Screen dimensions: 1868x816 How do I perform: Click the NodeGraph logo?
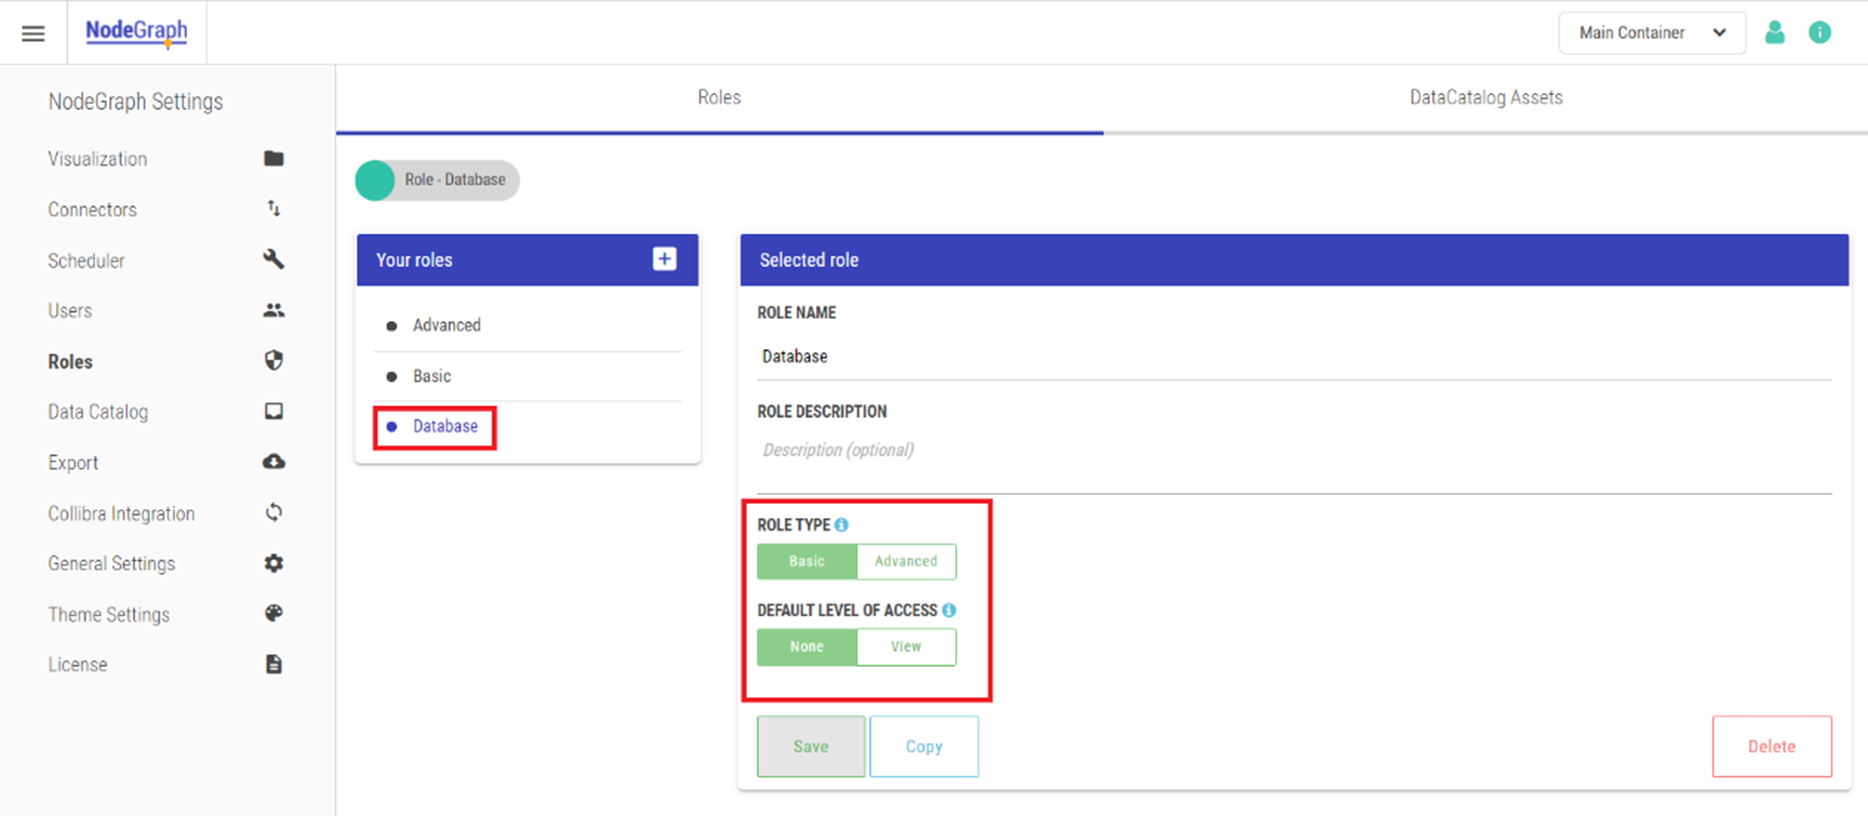tap(136, 31)
